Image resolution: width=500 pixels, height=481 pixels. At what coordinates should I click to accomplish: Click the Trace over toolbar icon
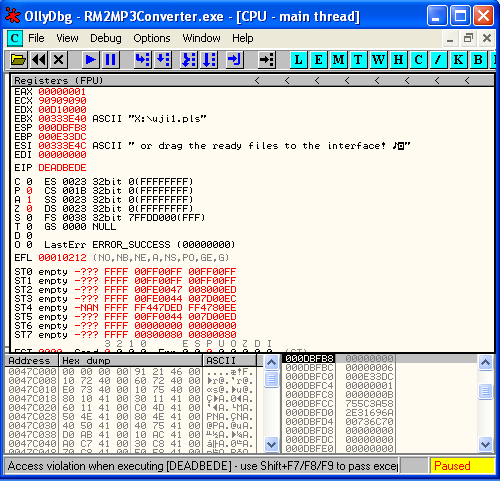pos(209,60)
